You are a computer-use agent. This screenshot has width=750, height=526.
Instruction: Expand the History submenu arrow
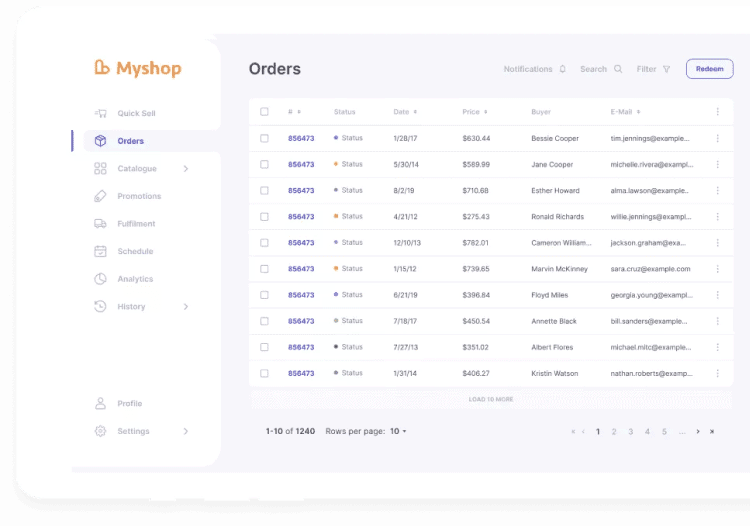point(186,307)
